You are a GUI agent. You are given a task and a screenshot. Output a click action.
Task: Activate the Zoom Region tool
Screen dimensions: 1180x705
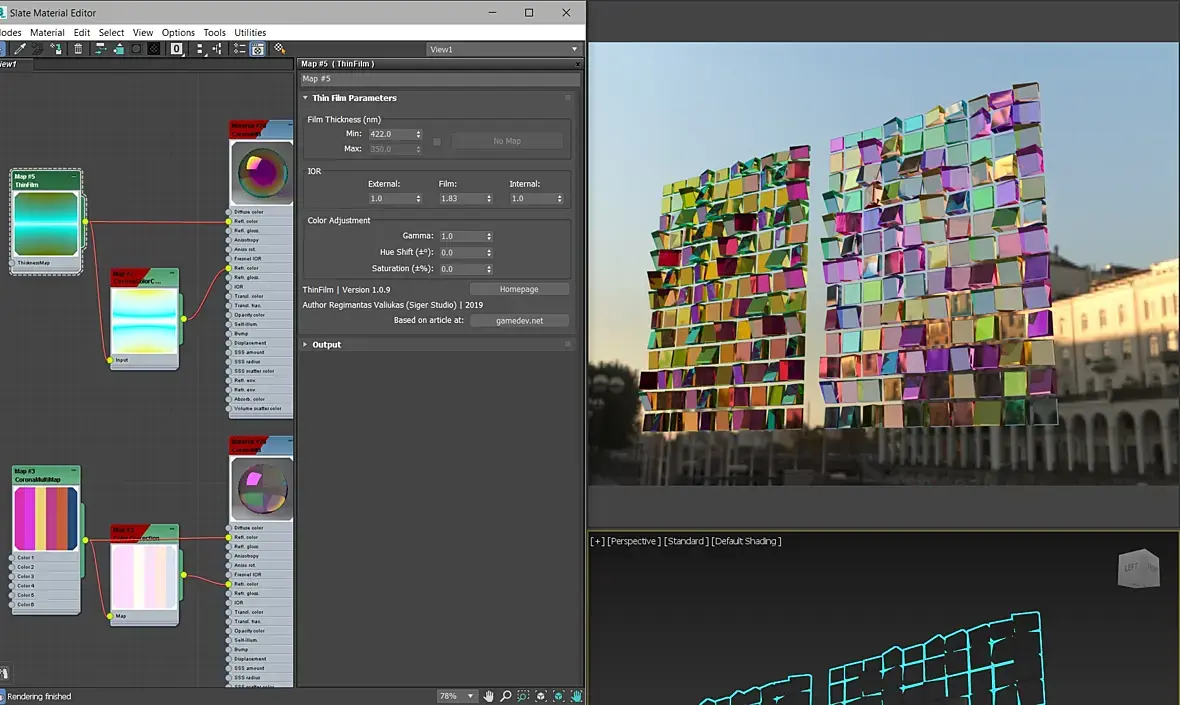523,696
